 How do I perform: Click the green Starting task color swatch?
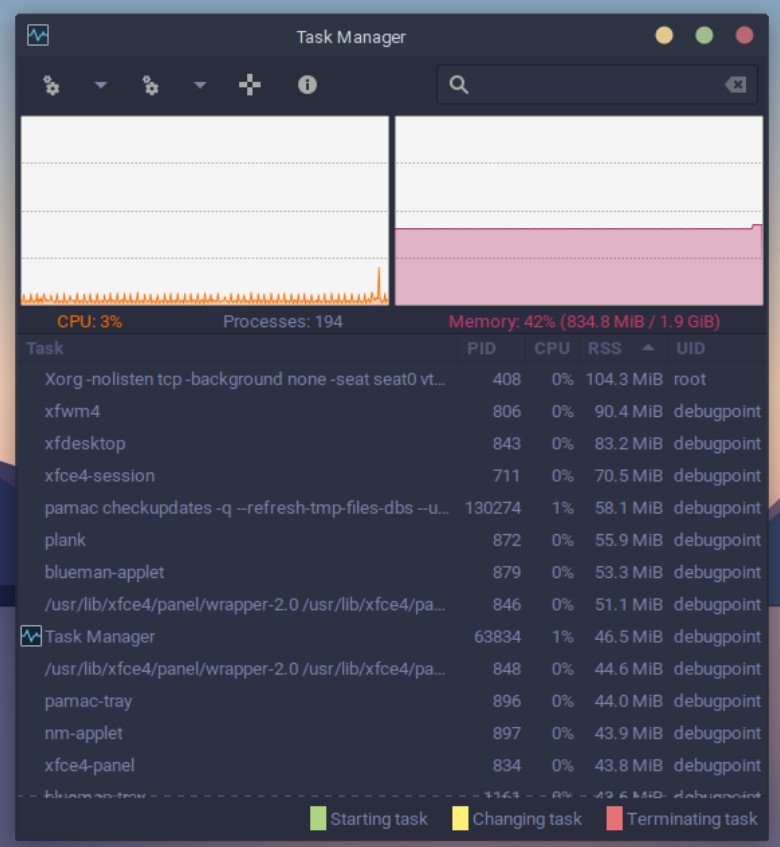pos(318,819)
